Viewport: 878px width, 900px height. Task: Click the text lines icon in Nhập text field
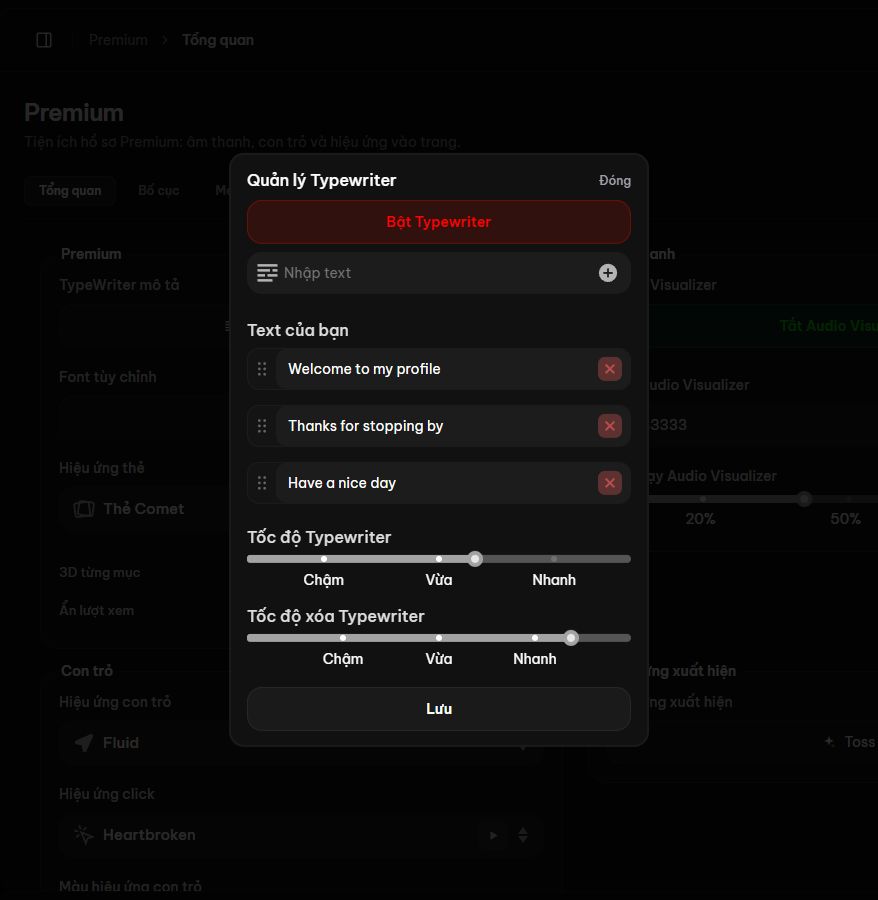tap(267, 273)
